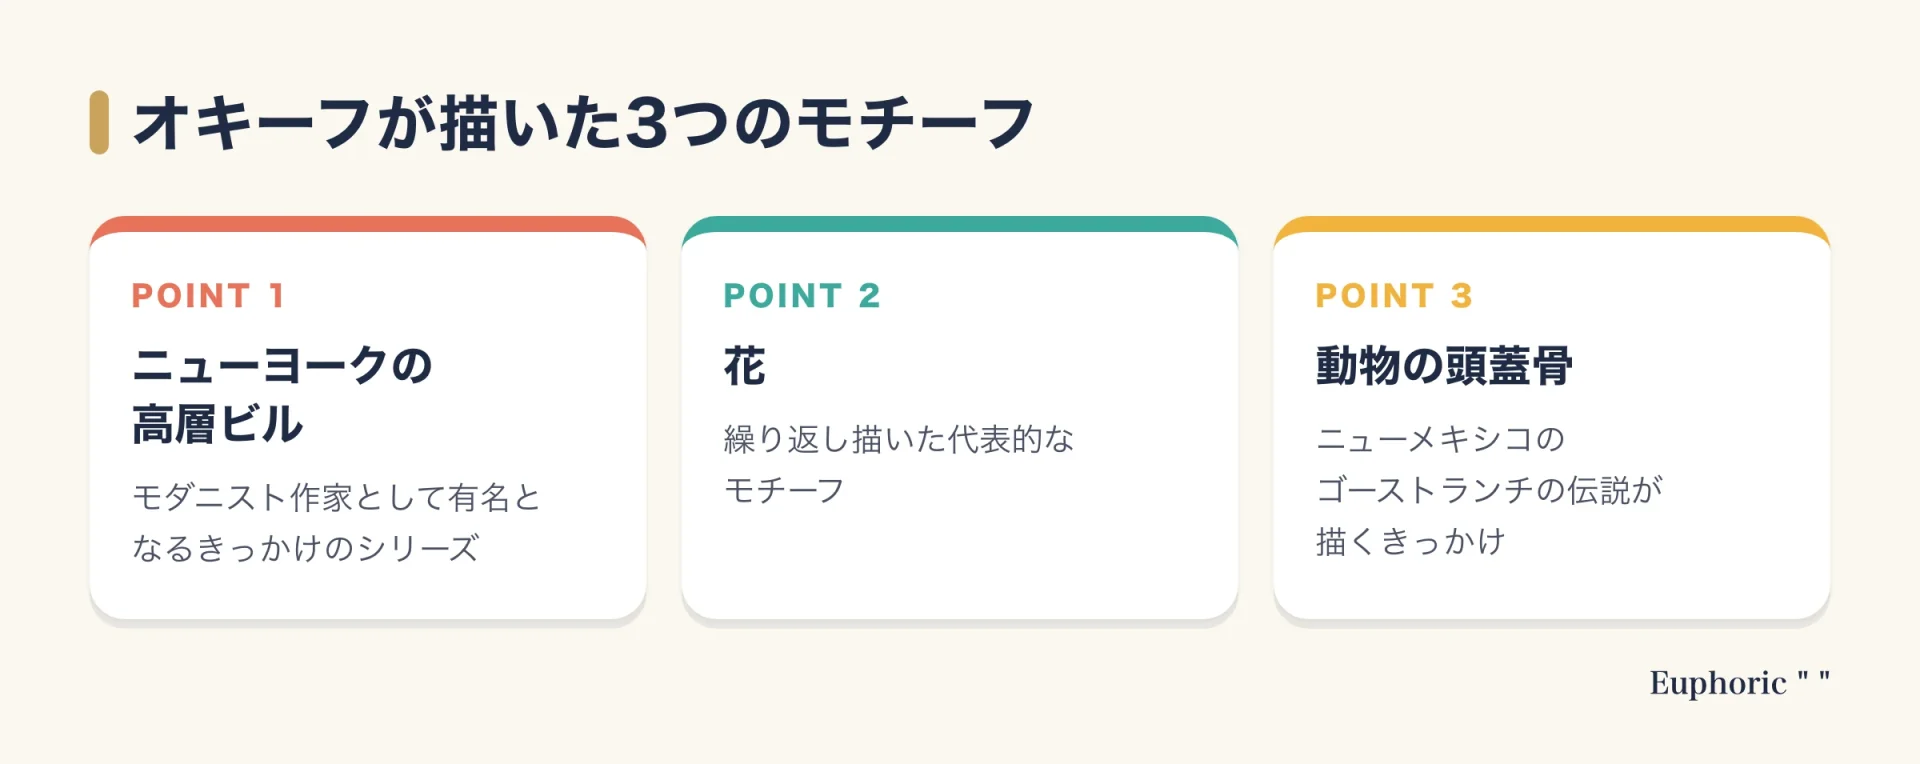
Task: Select the main heading オキーフが描いた3つのモチーフ
Action: coord(583,123)
